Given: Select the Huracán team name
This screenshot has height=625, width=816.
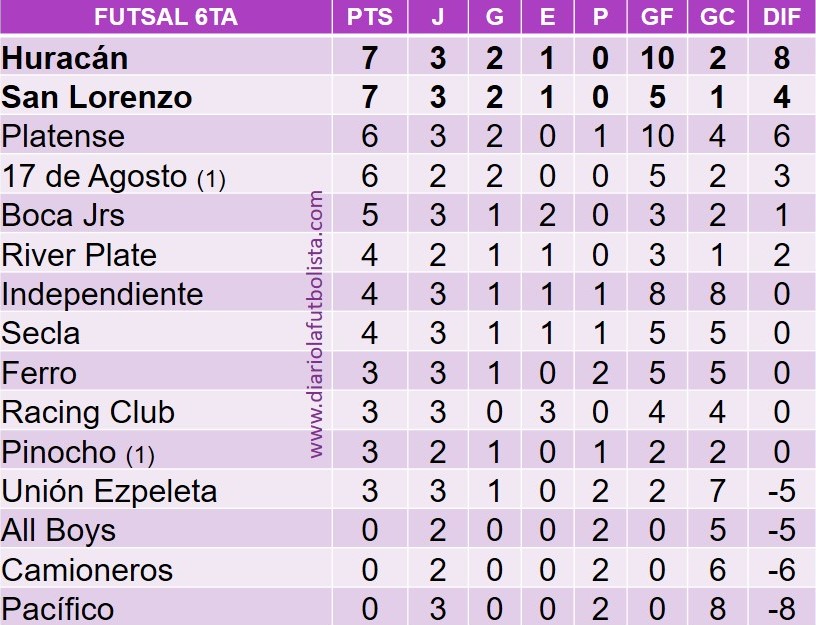Looking at the screenshot, I should point(65,58).
